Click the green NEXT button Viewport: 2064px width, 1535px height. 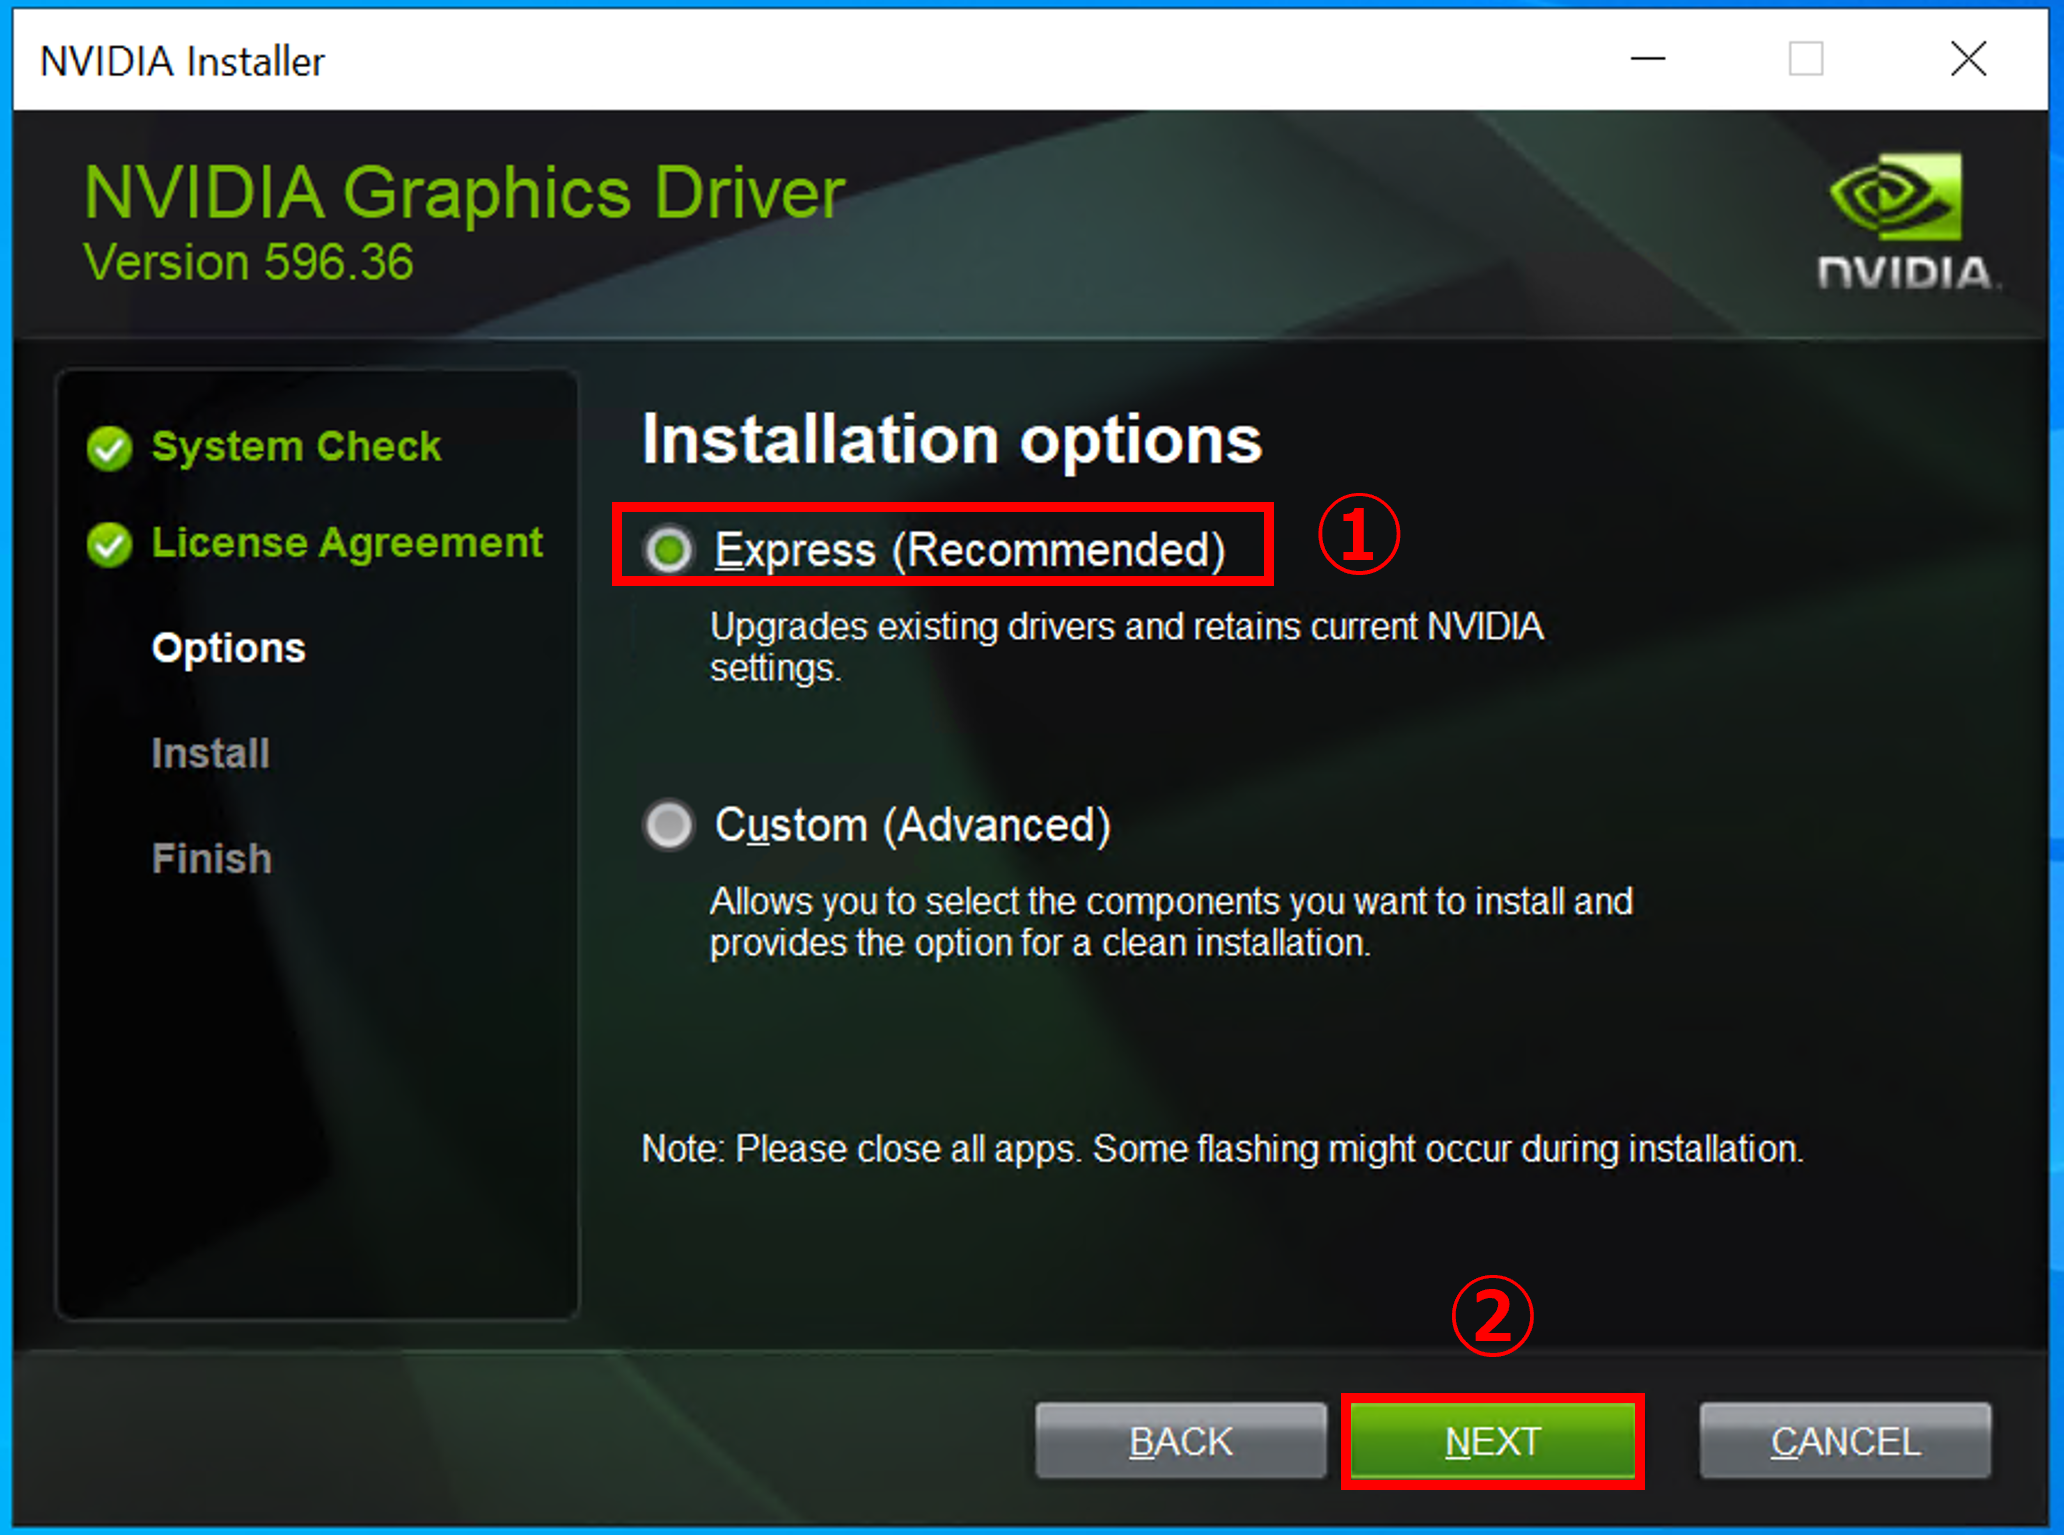click(x=1492, y=1441)
